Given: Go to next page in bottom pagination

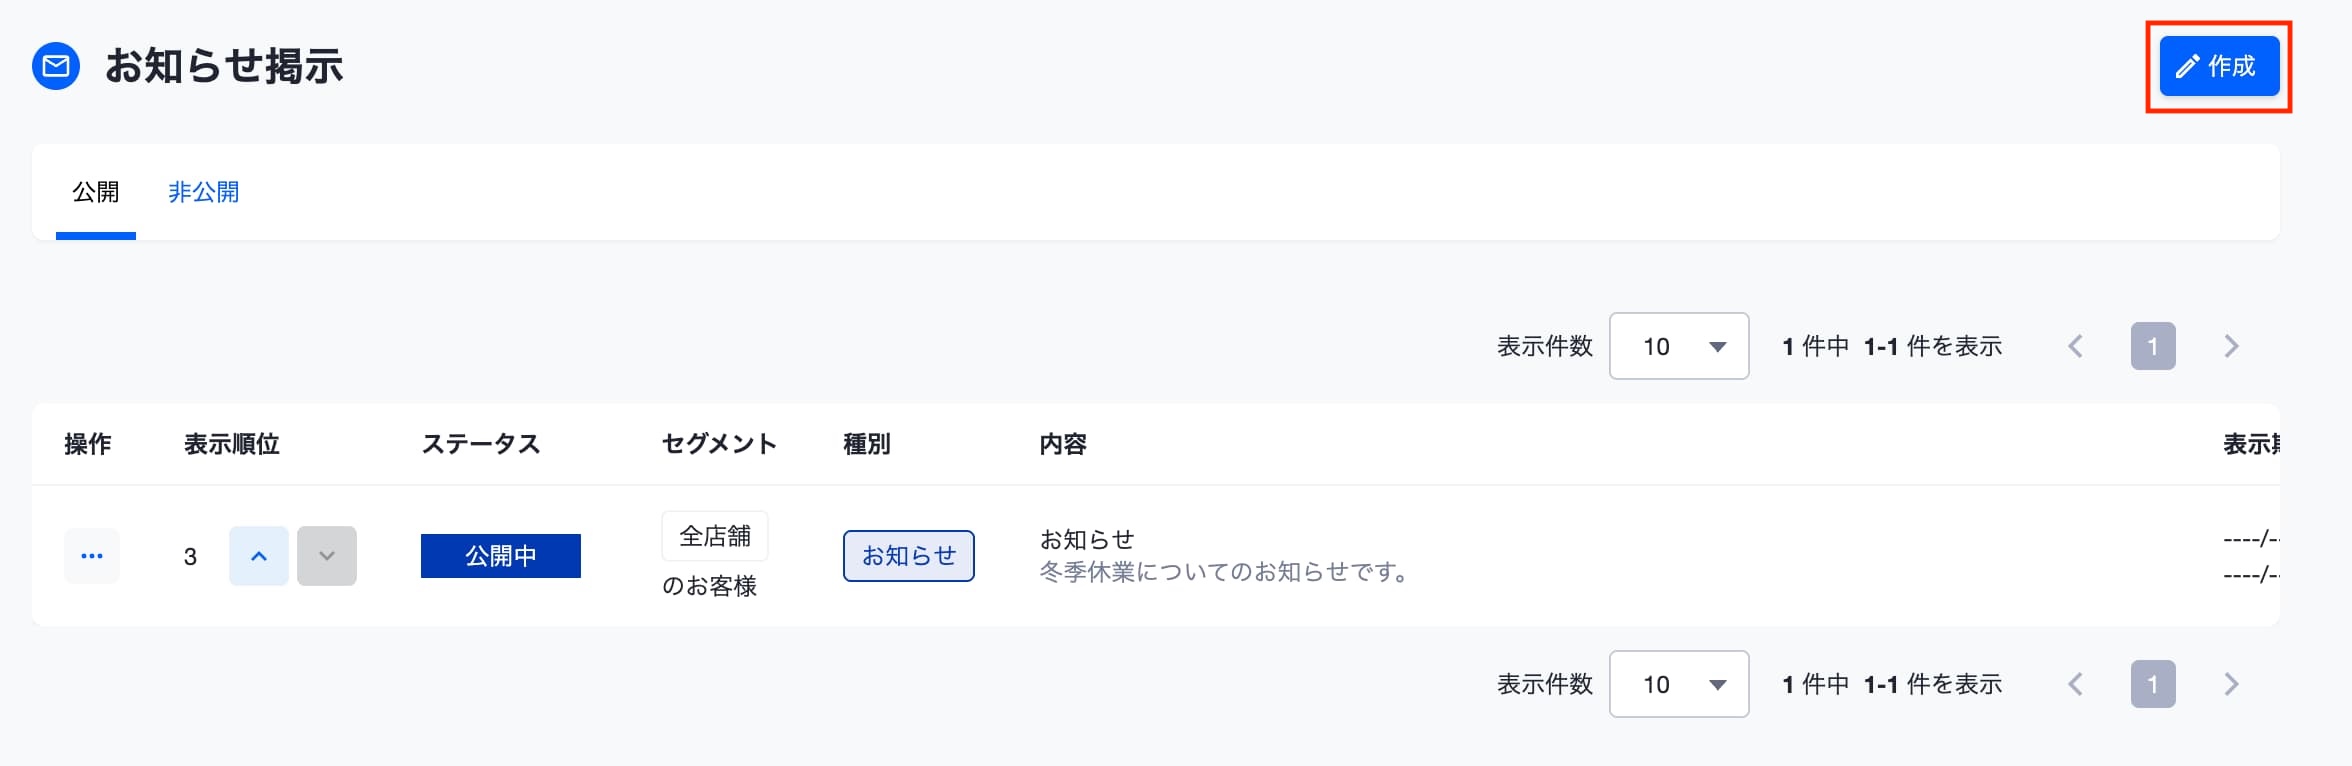Looking at the screenshot, I should [2231, 684].
